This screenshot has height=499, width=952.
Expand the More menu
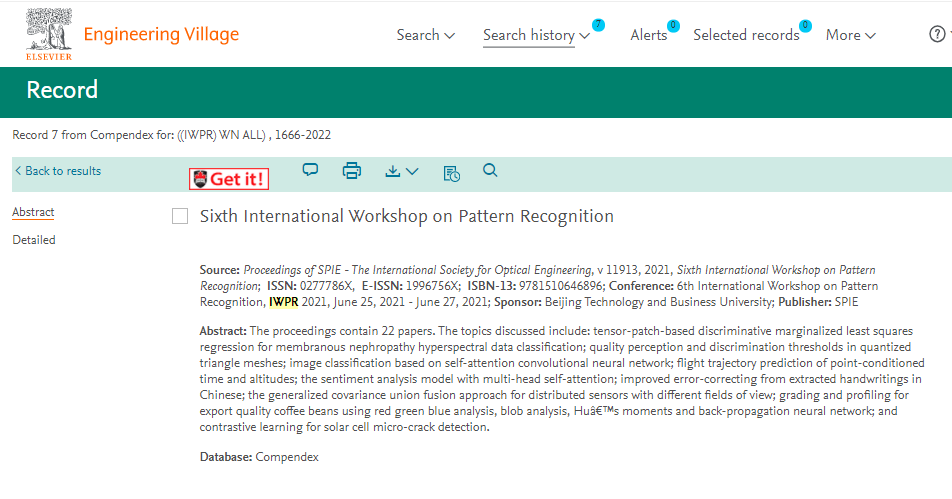pos(850,35)
